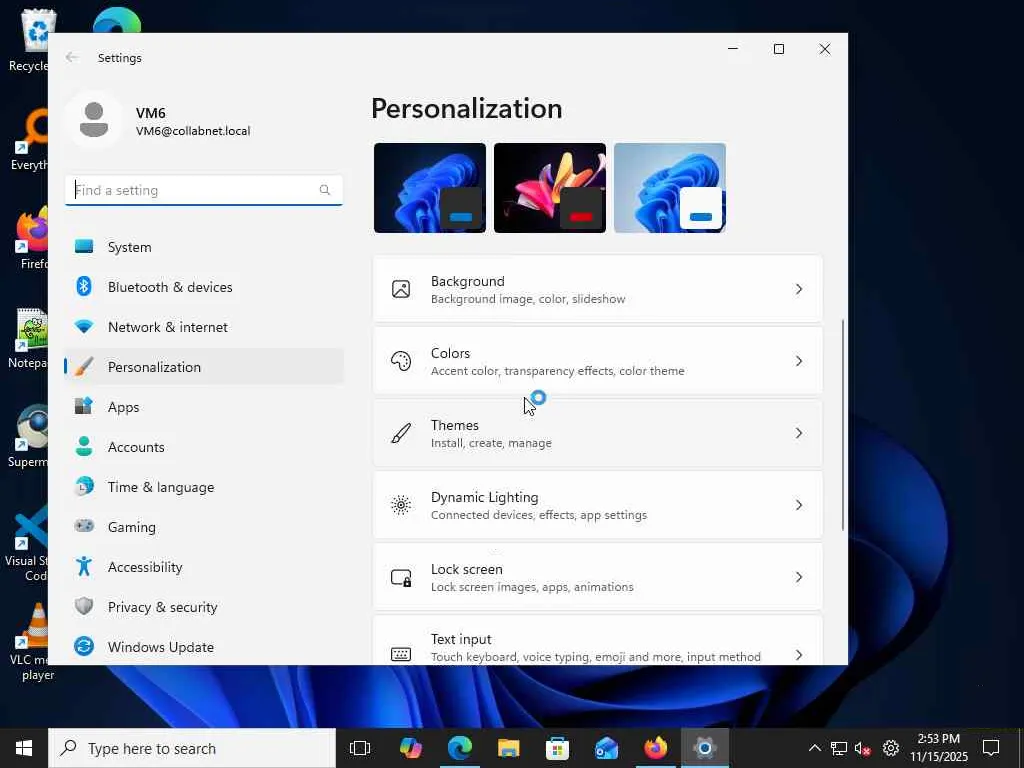This screenshot has width=1024, height=768.
Task: Select the Personalization paintbrush icon
Action: [x=84, y=366]
